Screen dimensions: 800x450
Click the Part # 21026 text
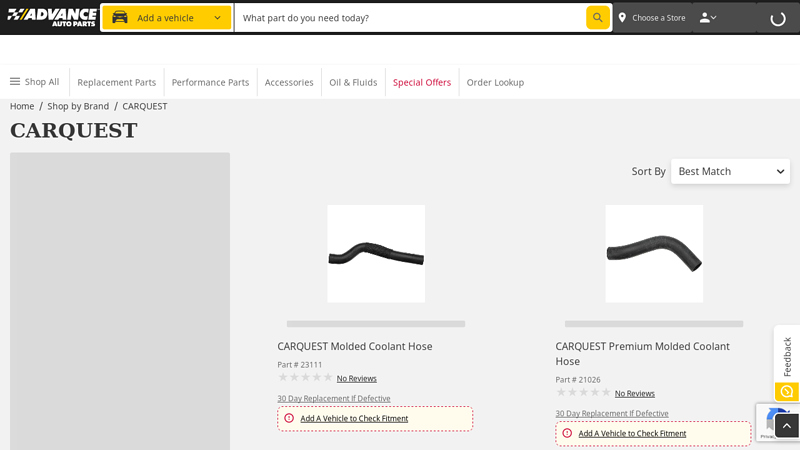578,380
